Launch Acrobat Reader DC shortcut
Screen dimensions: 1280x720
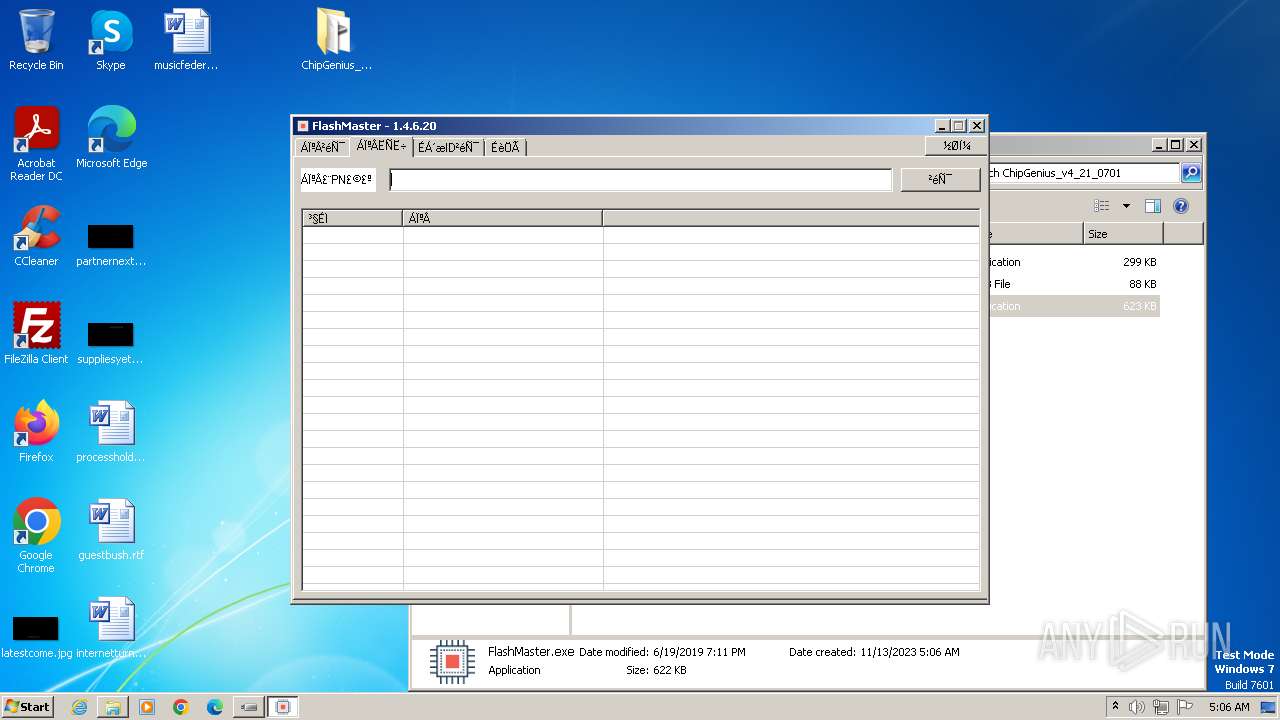point(36,144)
